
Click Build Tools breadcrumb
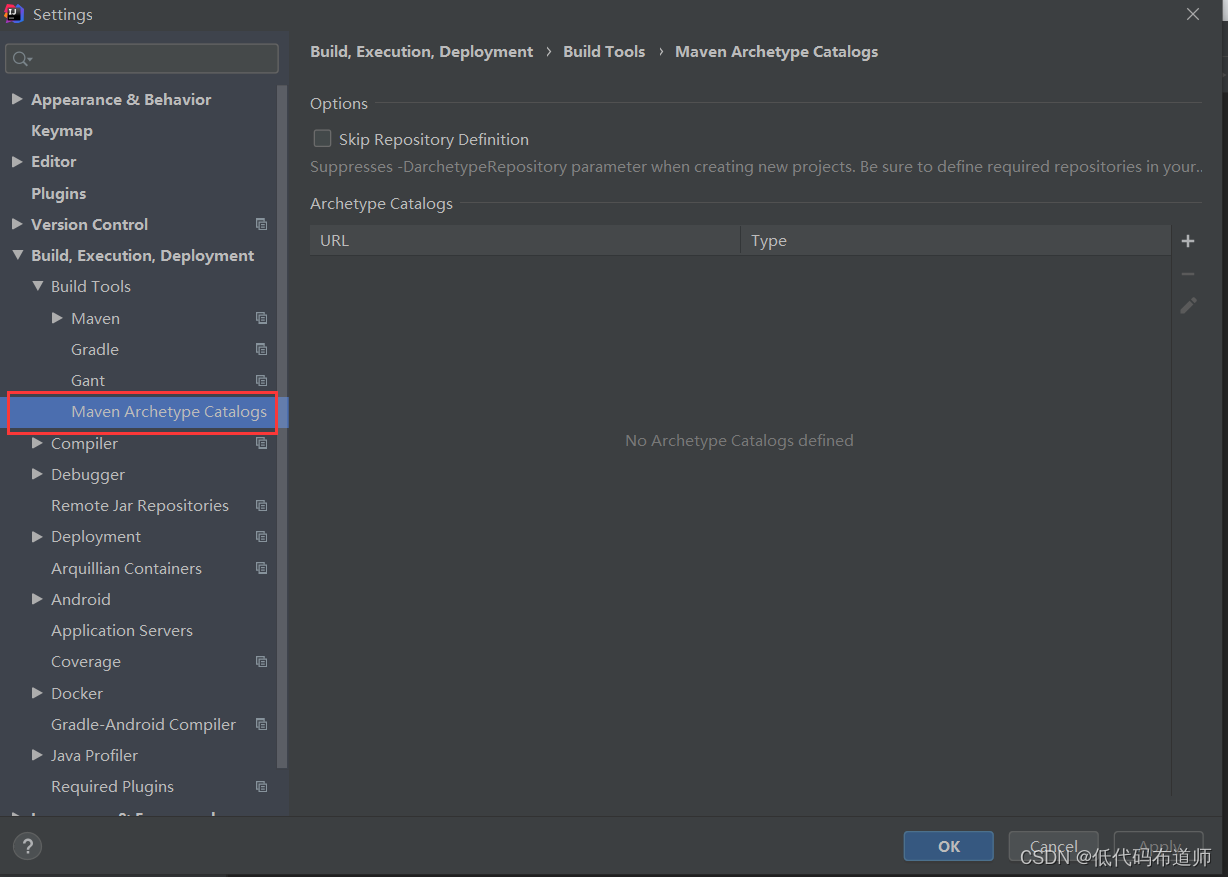[604, 51]
